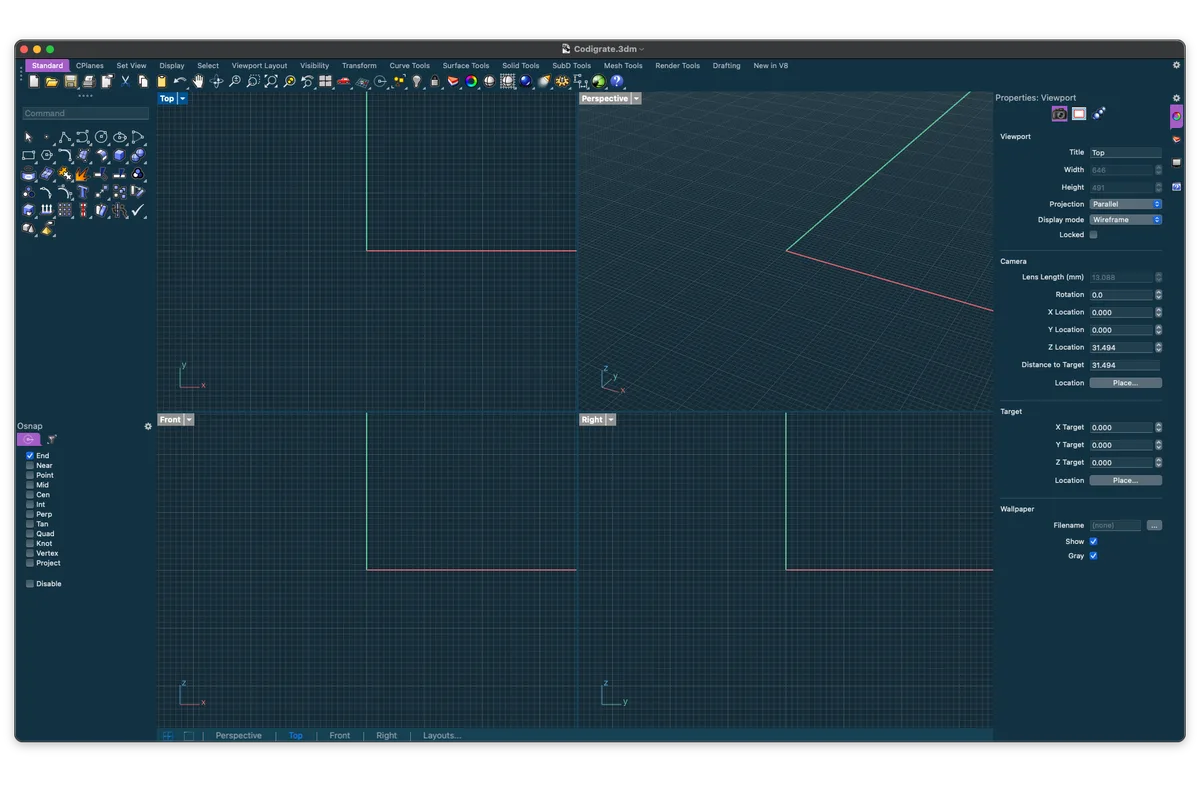The width and height of the screenshot is (1200, 787).
Task: Open the Front viewport title menu arrow
Action: 189,420
